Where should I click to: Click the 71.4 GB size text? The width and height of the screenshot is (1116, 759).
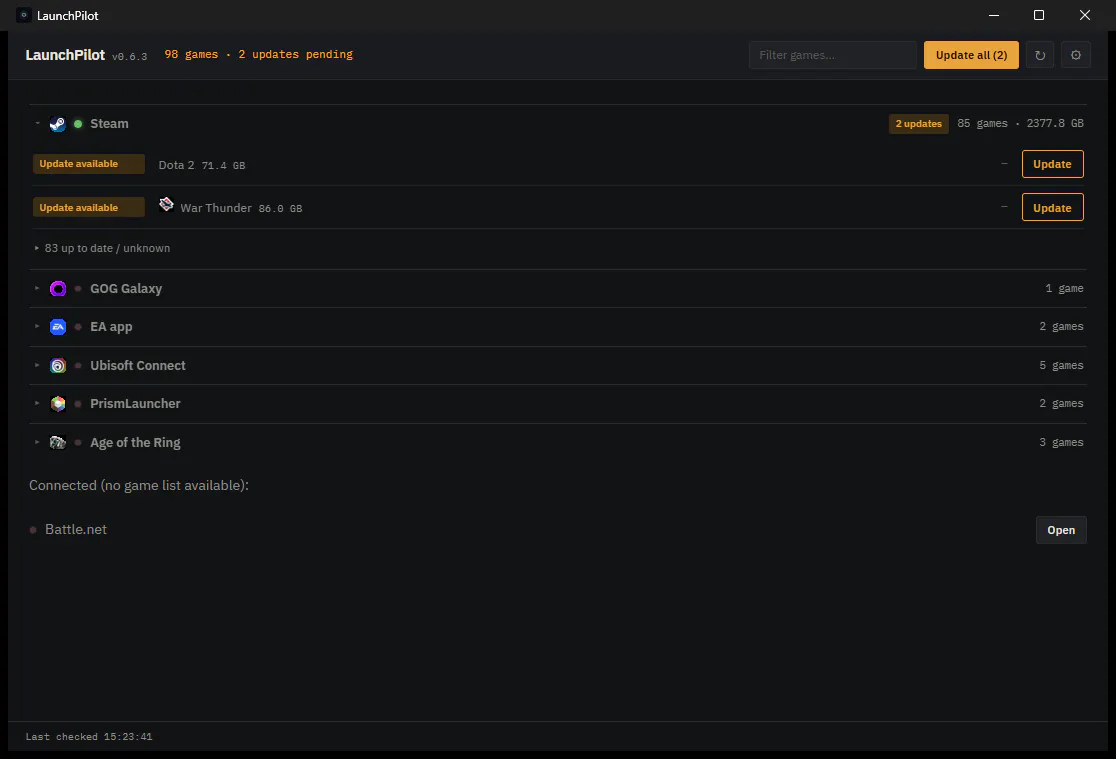[223, 165]
